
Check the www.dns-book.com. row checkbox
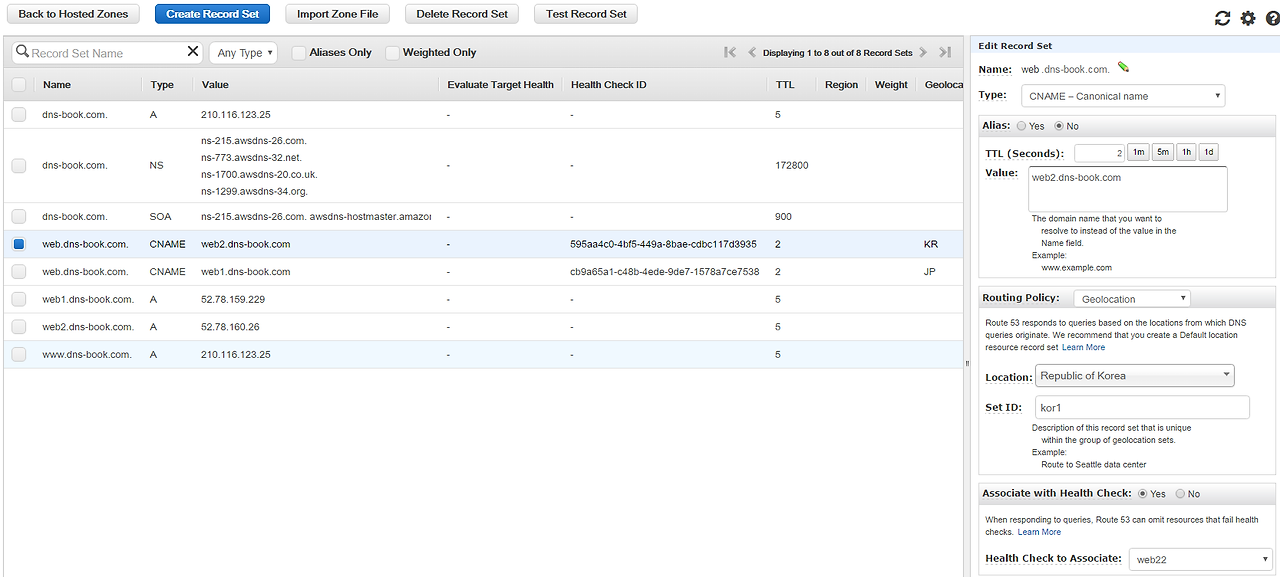click(x=19, y=355)
